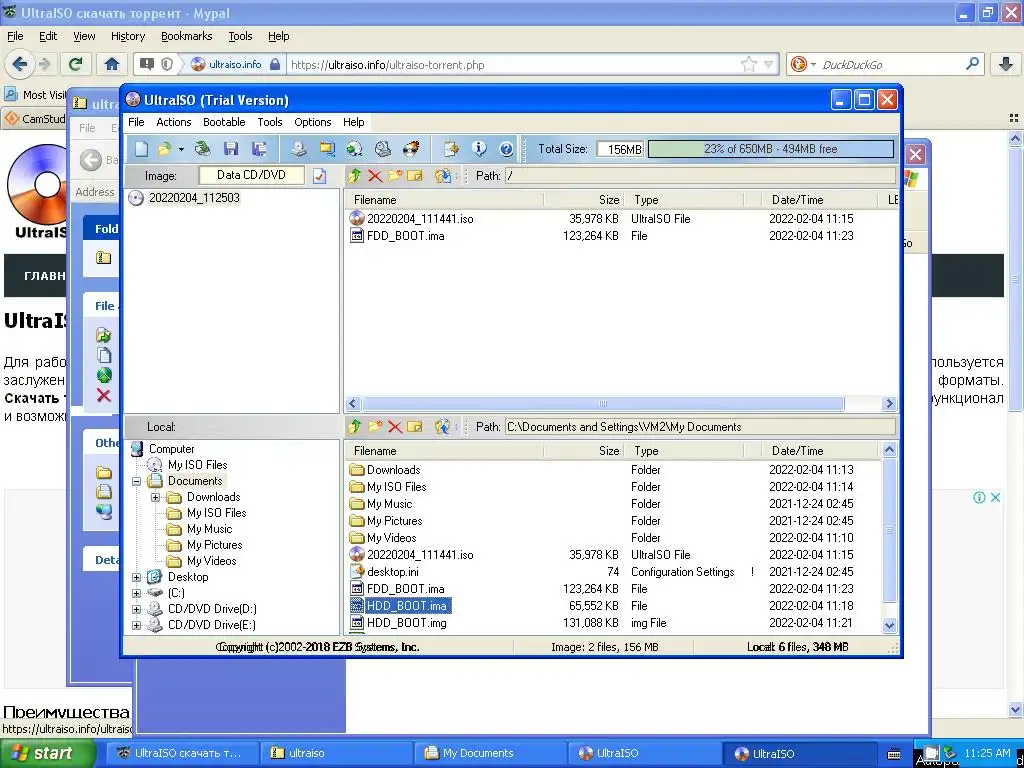Image resolution: width=1024 pixels, height=768 pixels.
Task: Click the red X Delete icon in image pane toolbar
Action: click(x=375, y=176)
